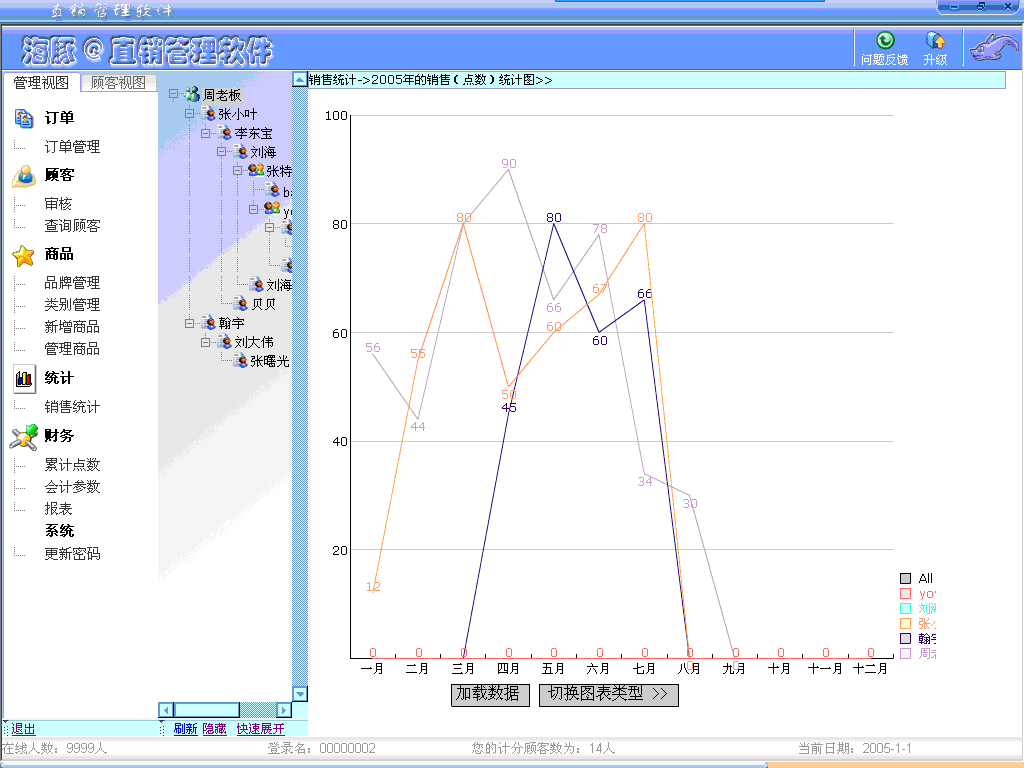The height and width of the screenshot is (768, 1024).
Task: Click the 统计 bar chart icon
Action: 24,379
